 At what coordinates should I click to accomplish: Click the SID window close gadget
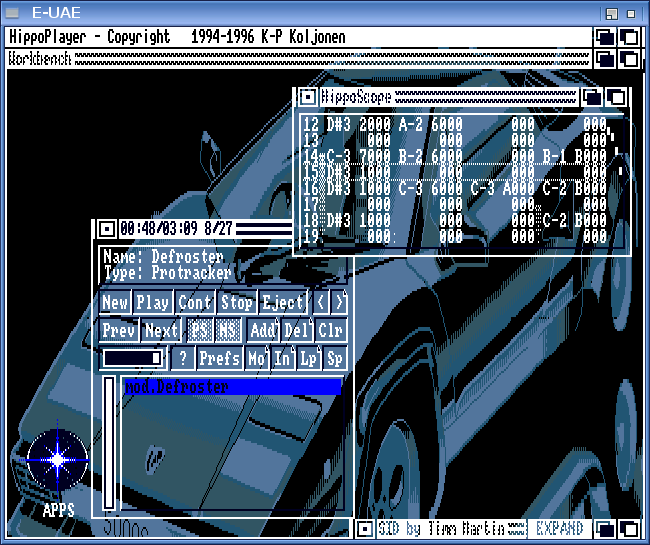click(x=365, y=529)
